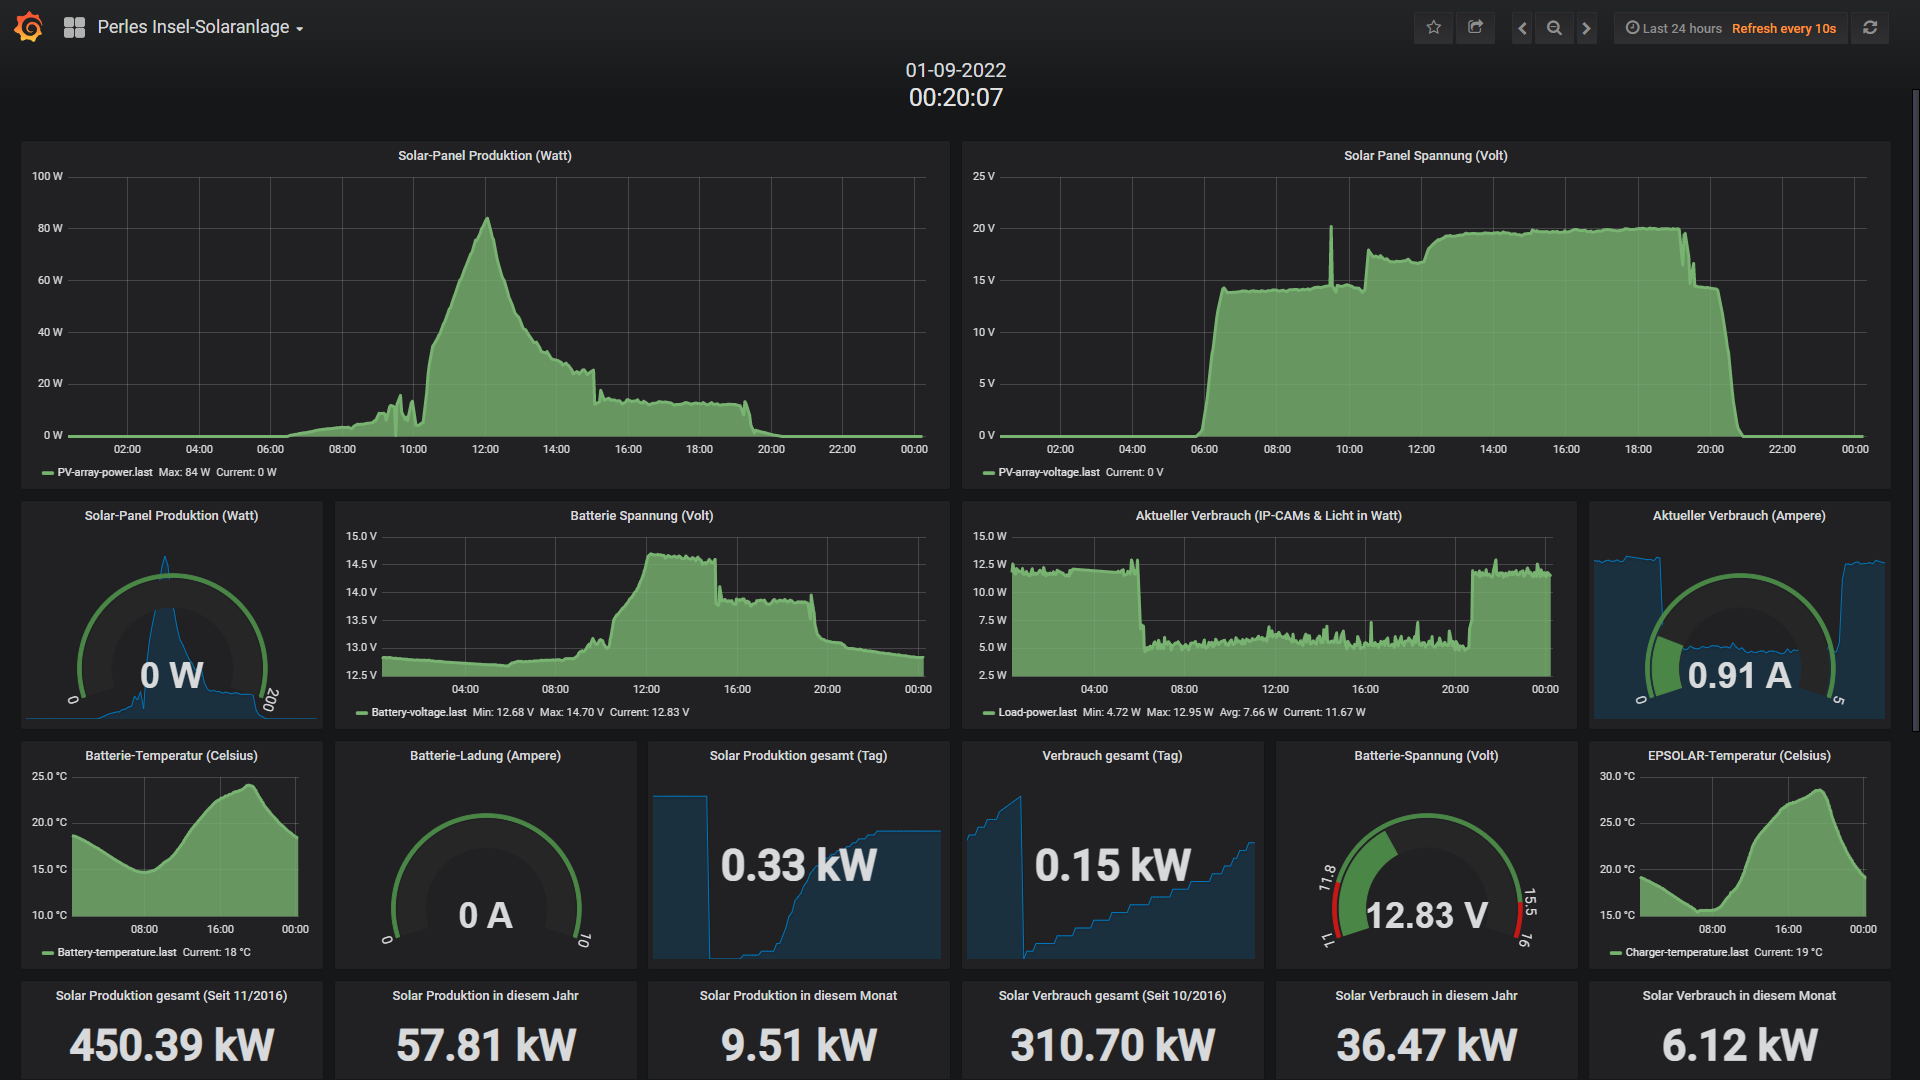Toggle PV-array-power.last legend series
1920x1080 pixels.
[x=104, y=472]
